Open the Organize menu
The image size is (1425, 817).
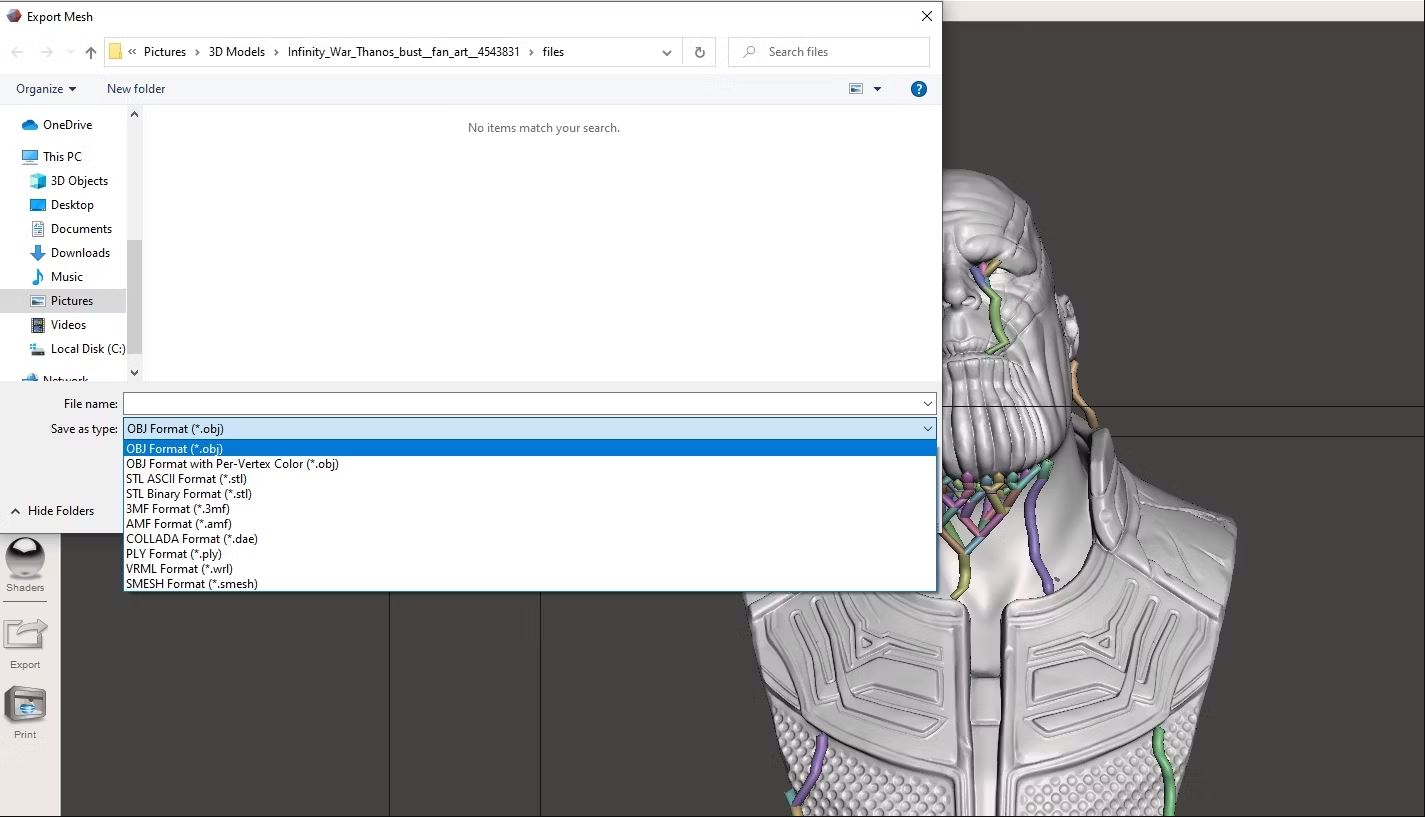click(46, 89)
